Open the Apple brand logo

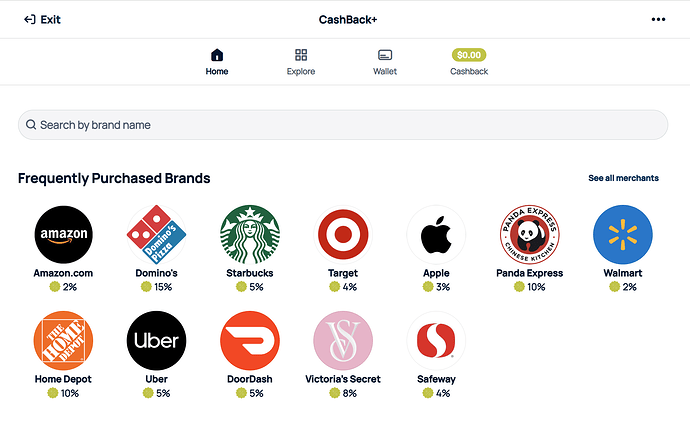pyautogui.click(x=437, y=234)
